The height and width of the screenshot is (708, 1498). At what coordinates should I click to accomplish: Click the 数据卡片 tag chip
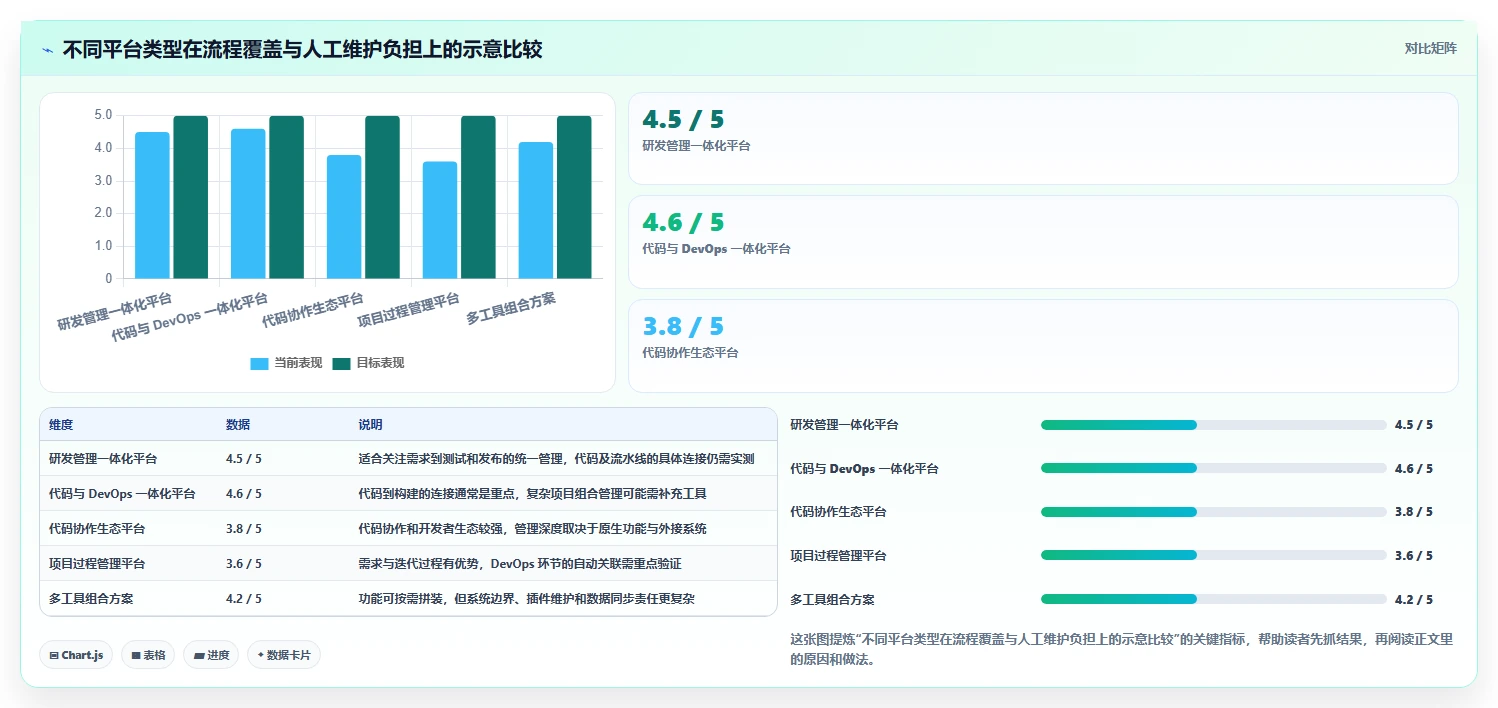[284, 655]
